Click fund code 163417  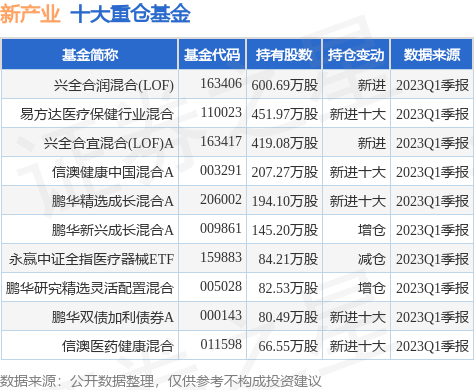(221, 141)
